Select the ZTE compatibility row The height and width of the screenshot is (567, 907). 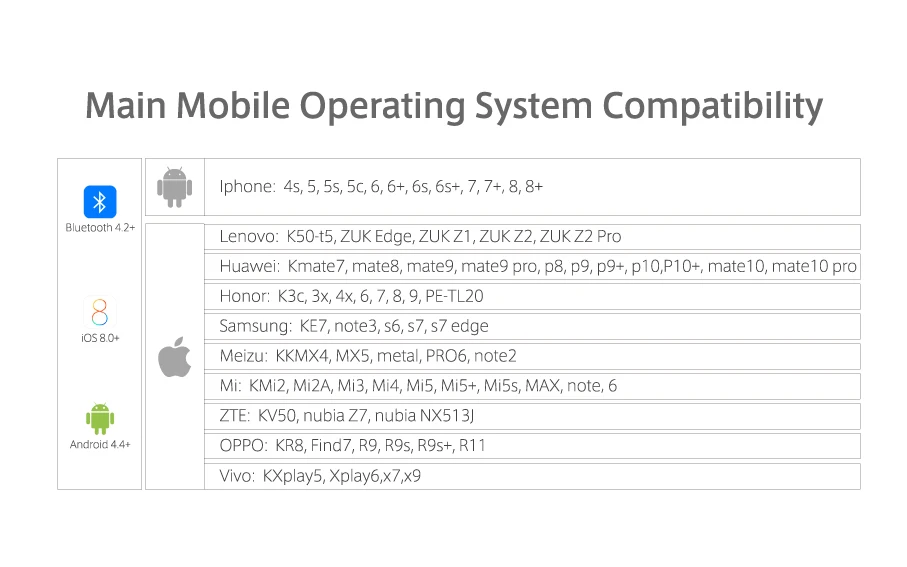pos(532,416)
